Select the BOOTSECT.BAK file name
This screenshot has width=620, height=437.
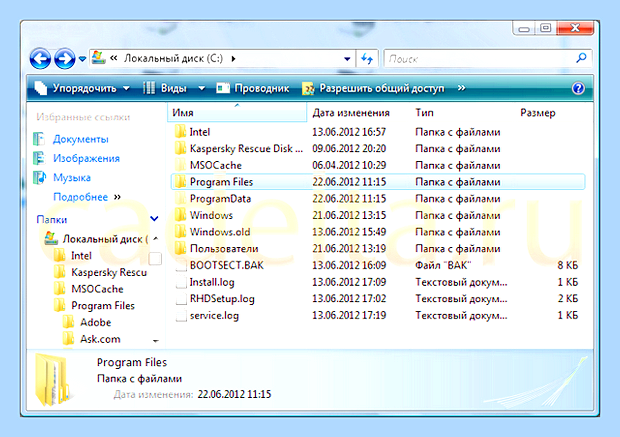tap(227, 265)
